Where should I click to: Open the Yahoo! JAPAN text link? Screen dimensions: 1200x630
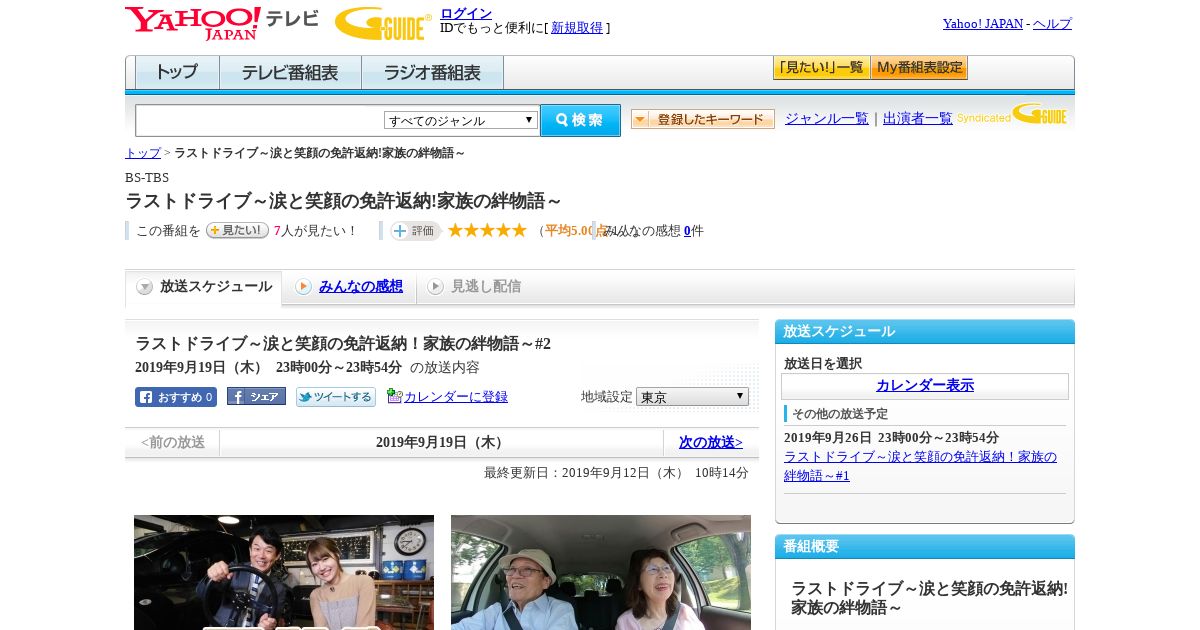click(983, 24)
